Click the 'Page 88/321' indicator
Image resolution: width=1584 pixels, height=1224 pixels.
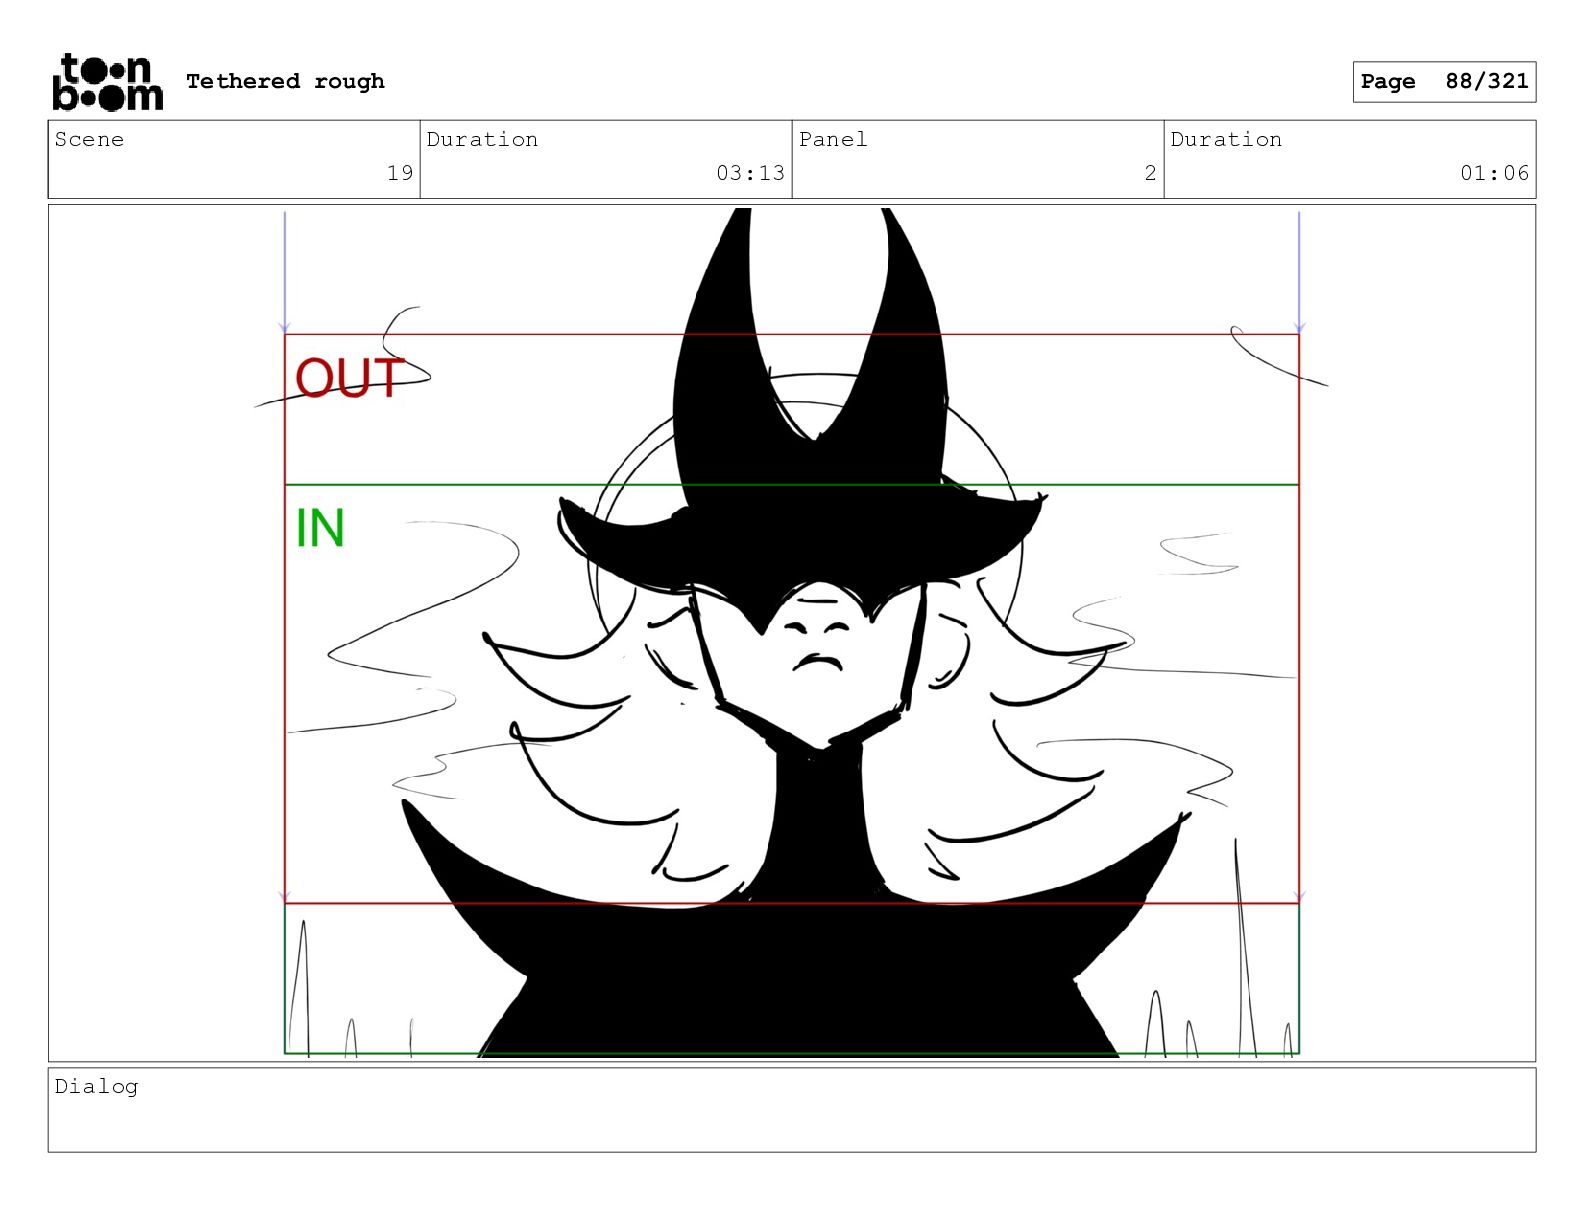click(x=1444, y=82)
